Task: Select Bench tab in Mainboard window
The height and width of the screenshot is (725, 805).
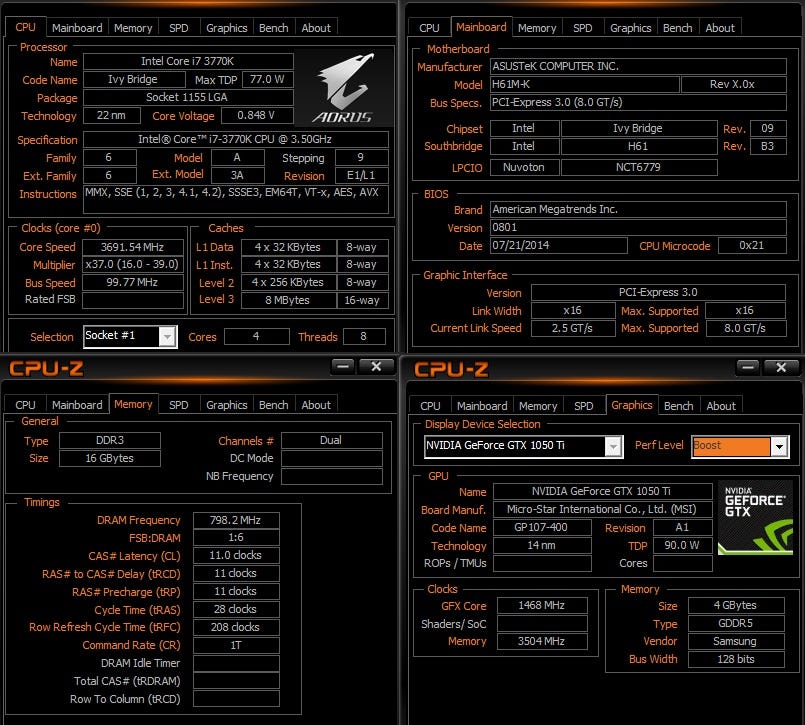Action: [x=678, y=28]
